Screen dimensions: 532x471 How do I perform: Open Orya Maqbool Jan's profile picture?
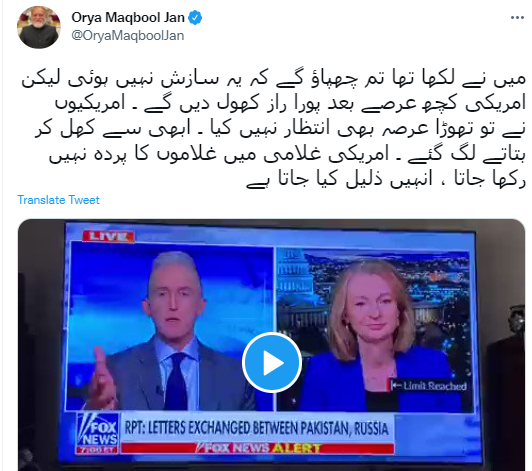[x=39, y=27]
